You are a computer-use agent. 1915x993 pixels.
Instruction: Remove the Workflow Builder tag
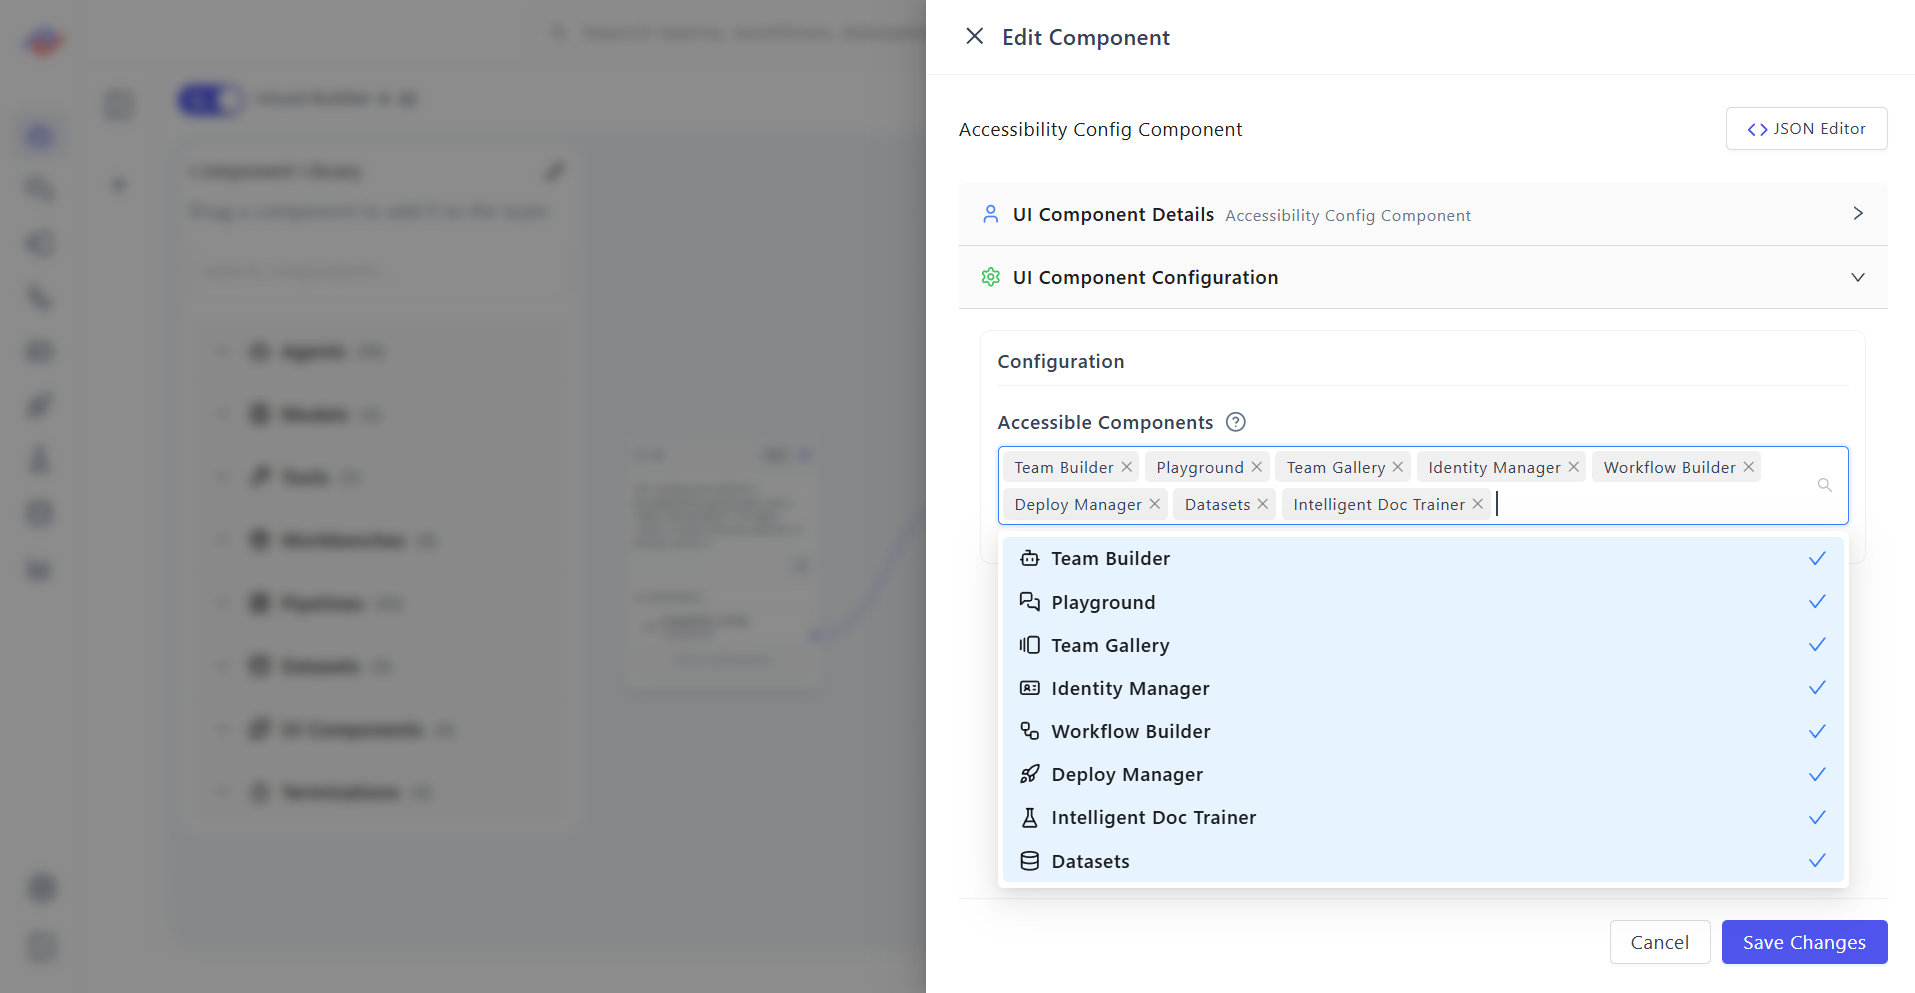(1748, 466)
